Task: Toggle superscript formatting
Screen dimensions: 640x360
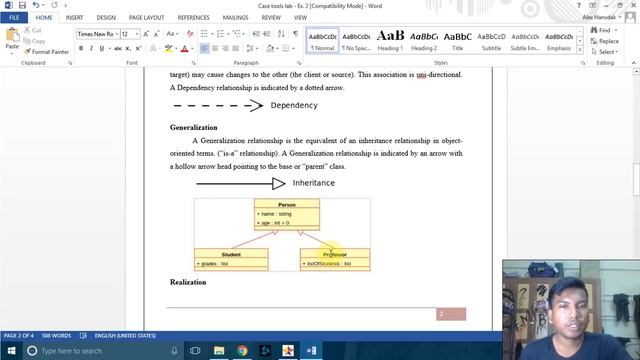Action: tap(138, 49)
